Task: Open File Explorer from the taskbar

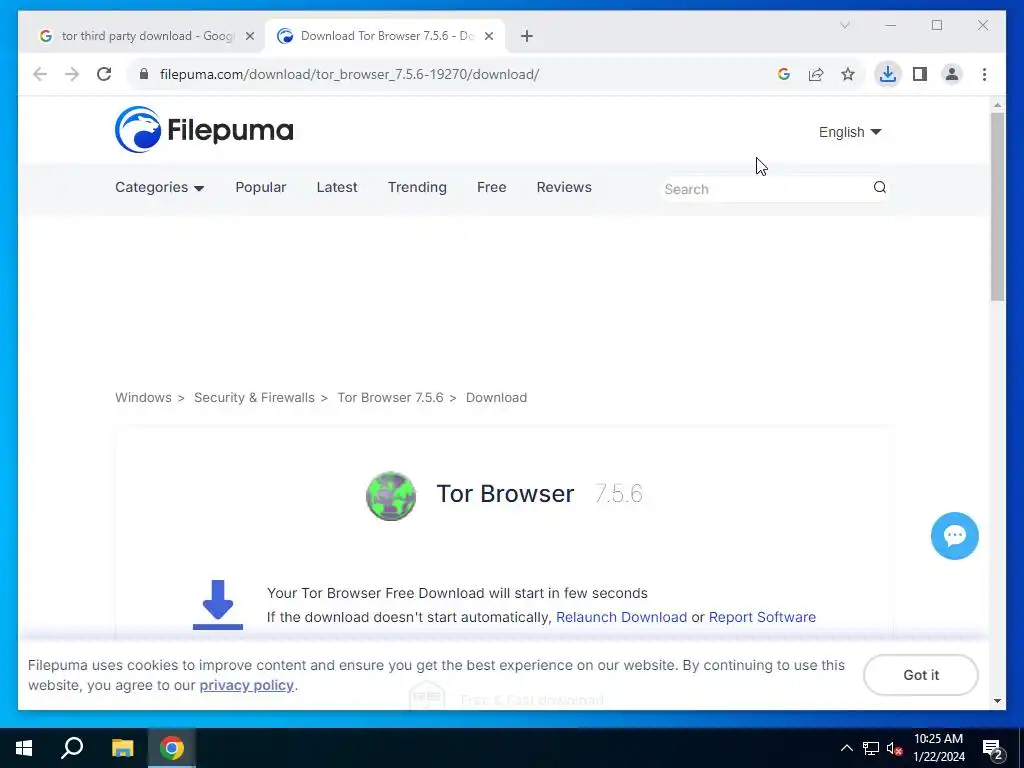Action: (122, 748)
